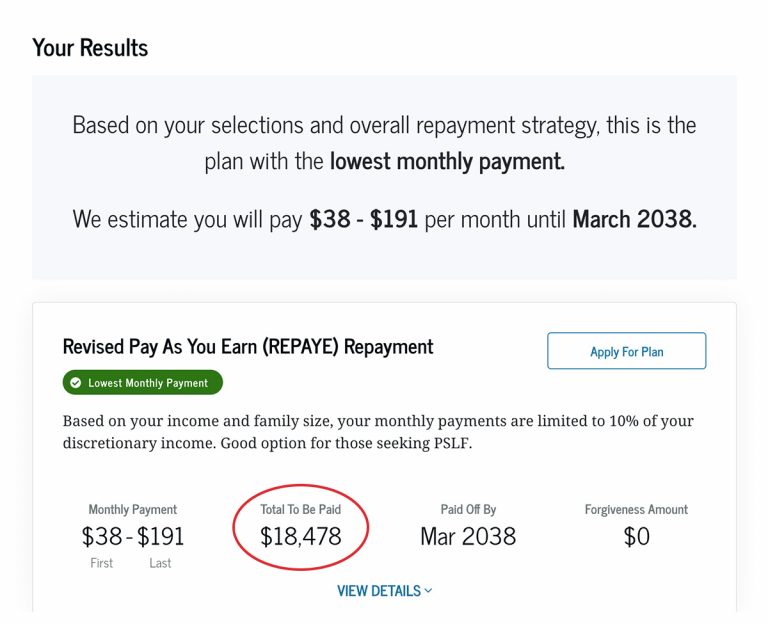Image resolution: width=768 pixels, height=624 pixels.
Task: Click the Last caption under monthly payment
Action: click(x=160, y=563)
